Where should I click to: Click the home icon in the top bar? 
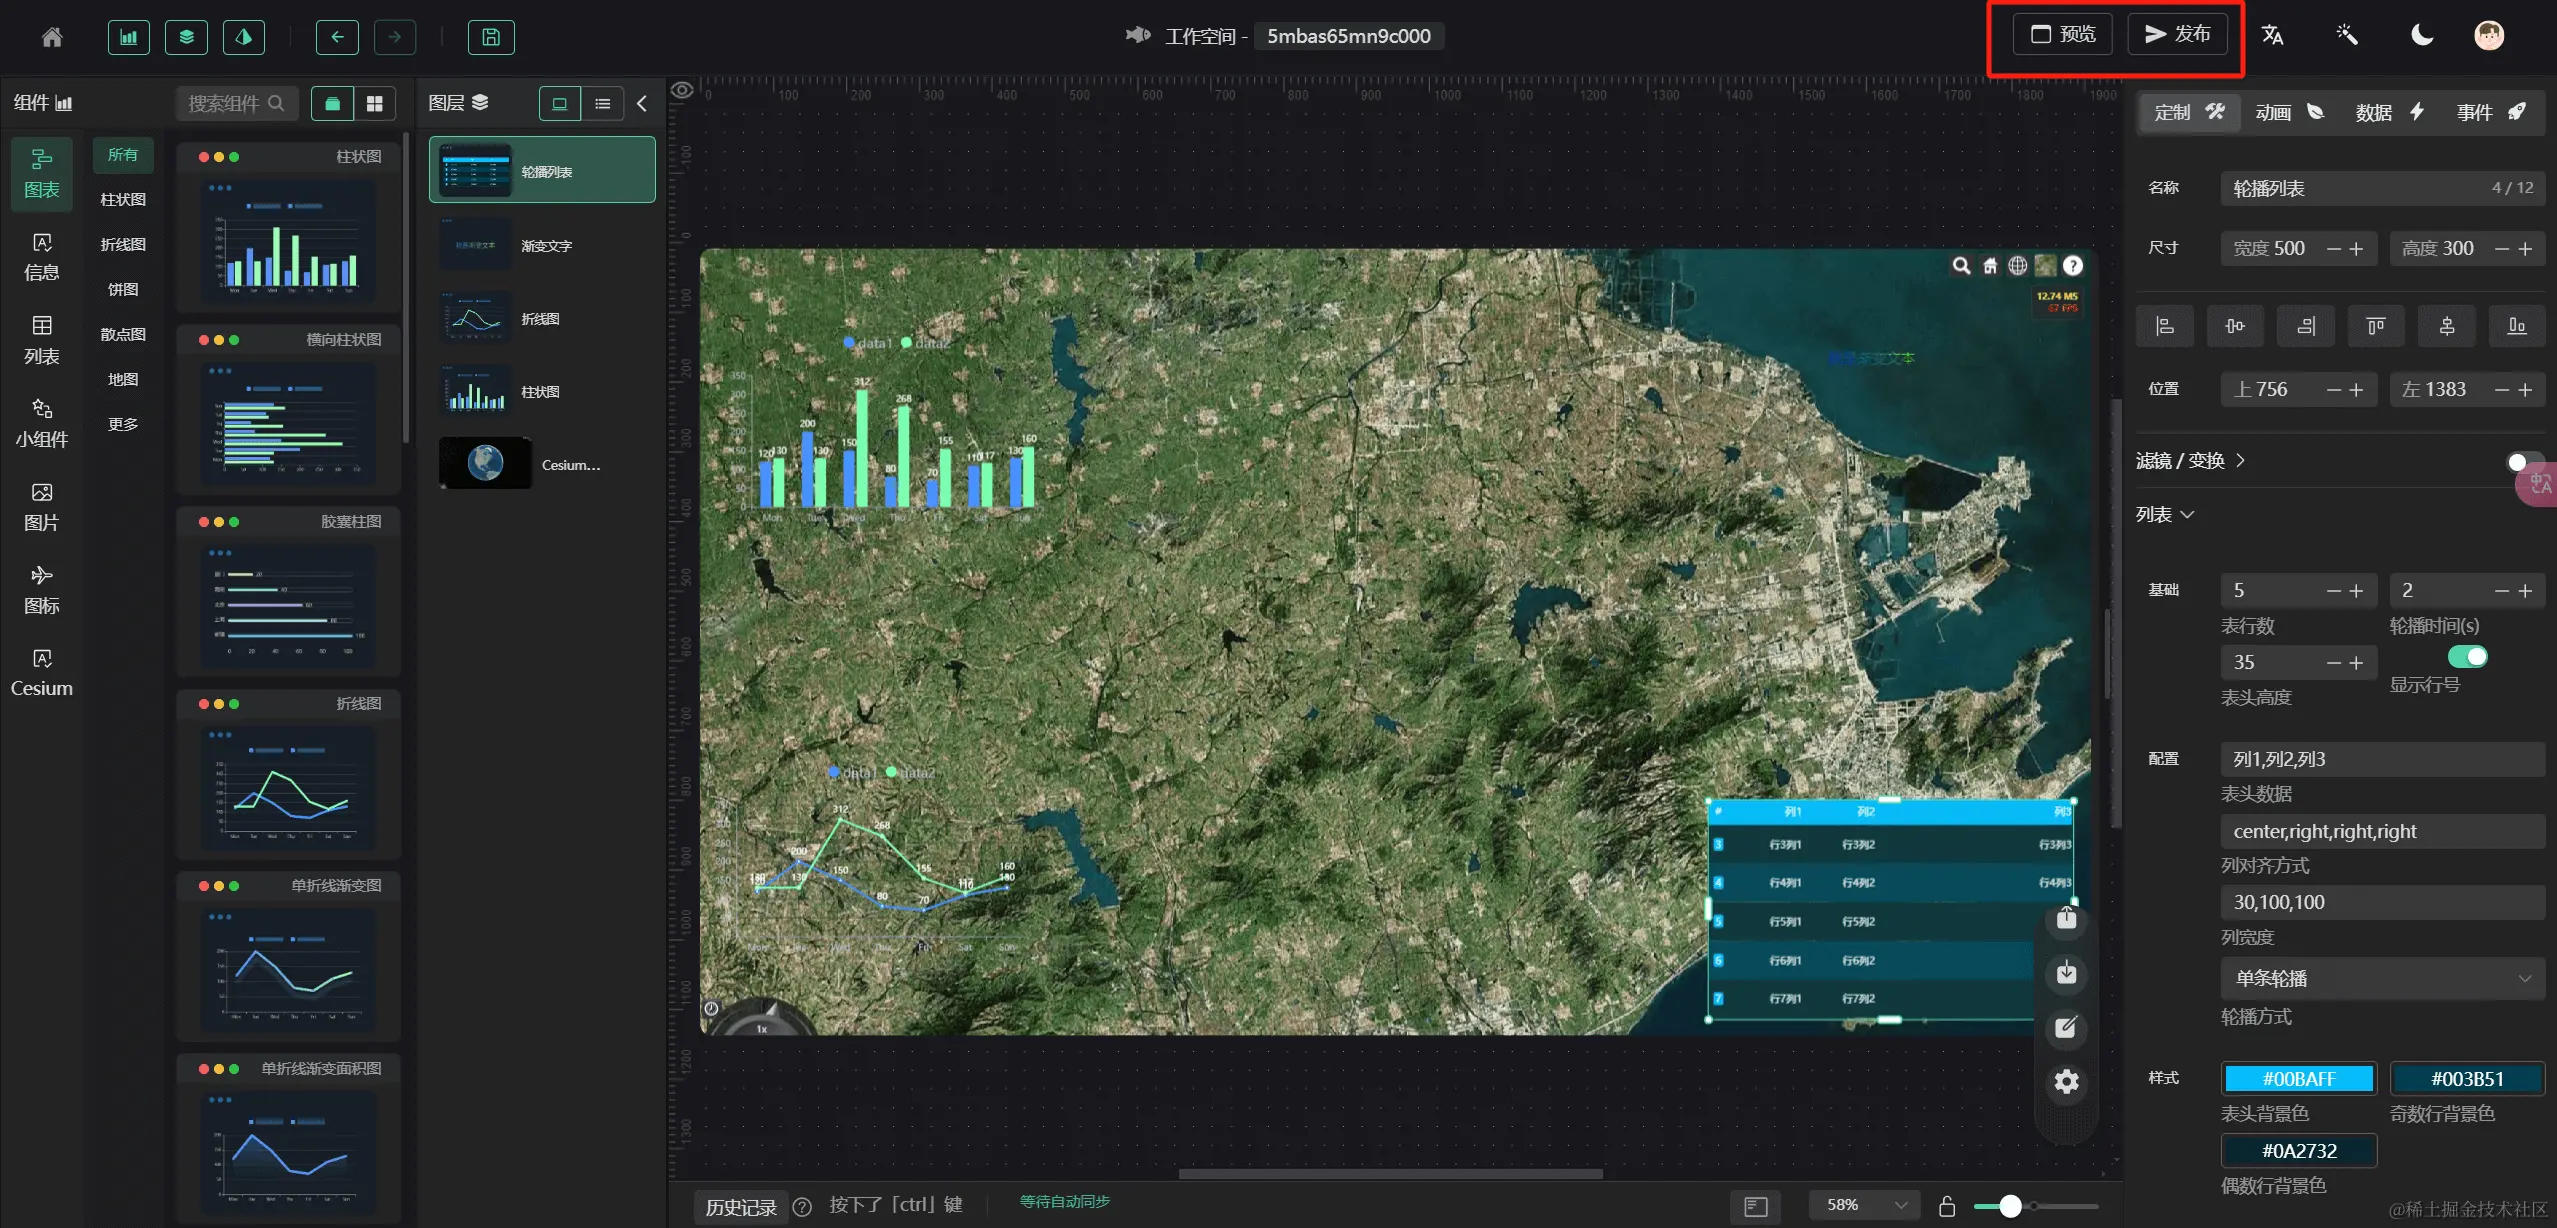[52, 37]
